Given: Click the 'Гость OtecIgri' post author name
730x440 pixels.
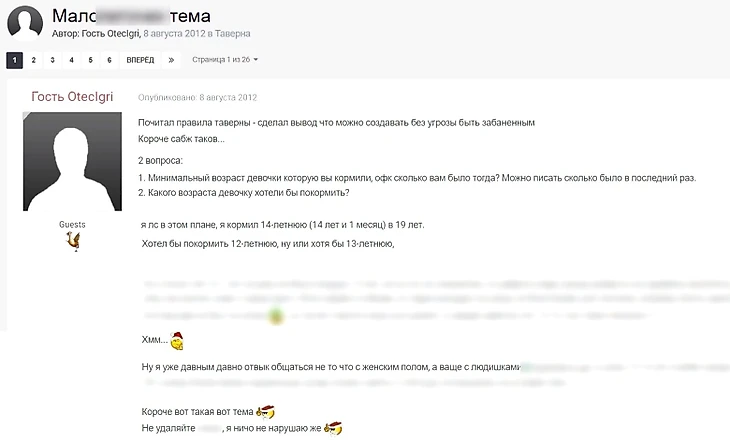Looking at the screenshot, I should click(72, 96).
